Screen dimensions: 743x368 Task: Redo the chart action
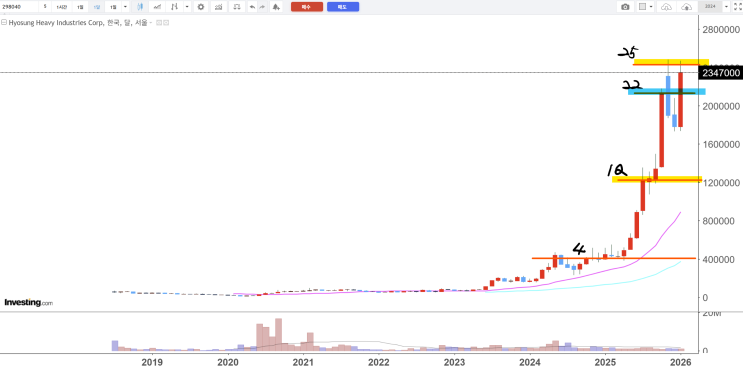pyautogui.click(x=262, y=7)
